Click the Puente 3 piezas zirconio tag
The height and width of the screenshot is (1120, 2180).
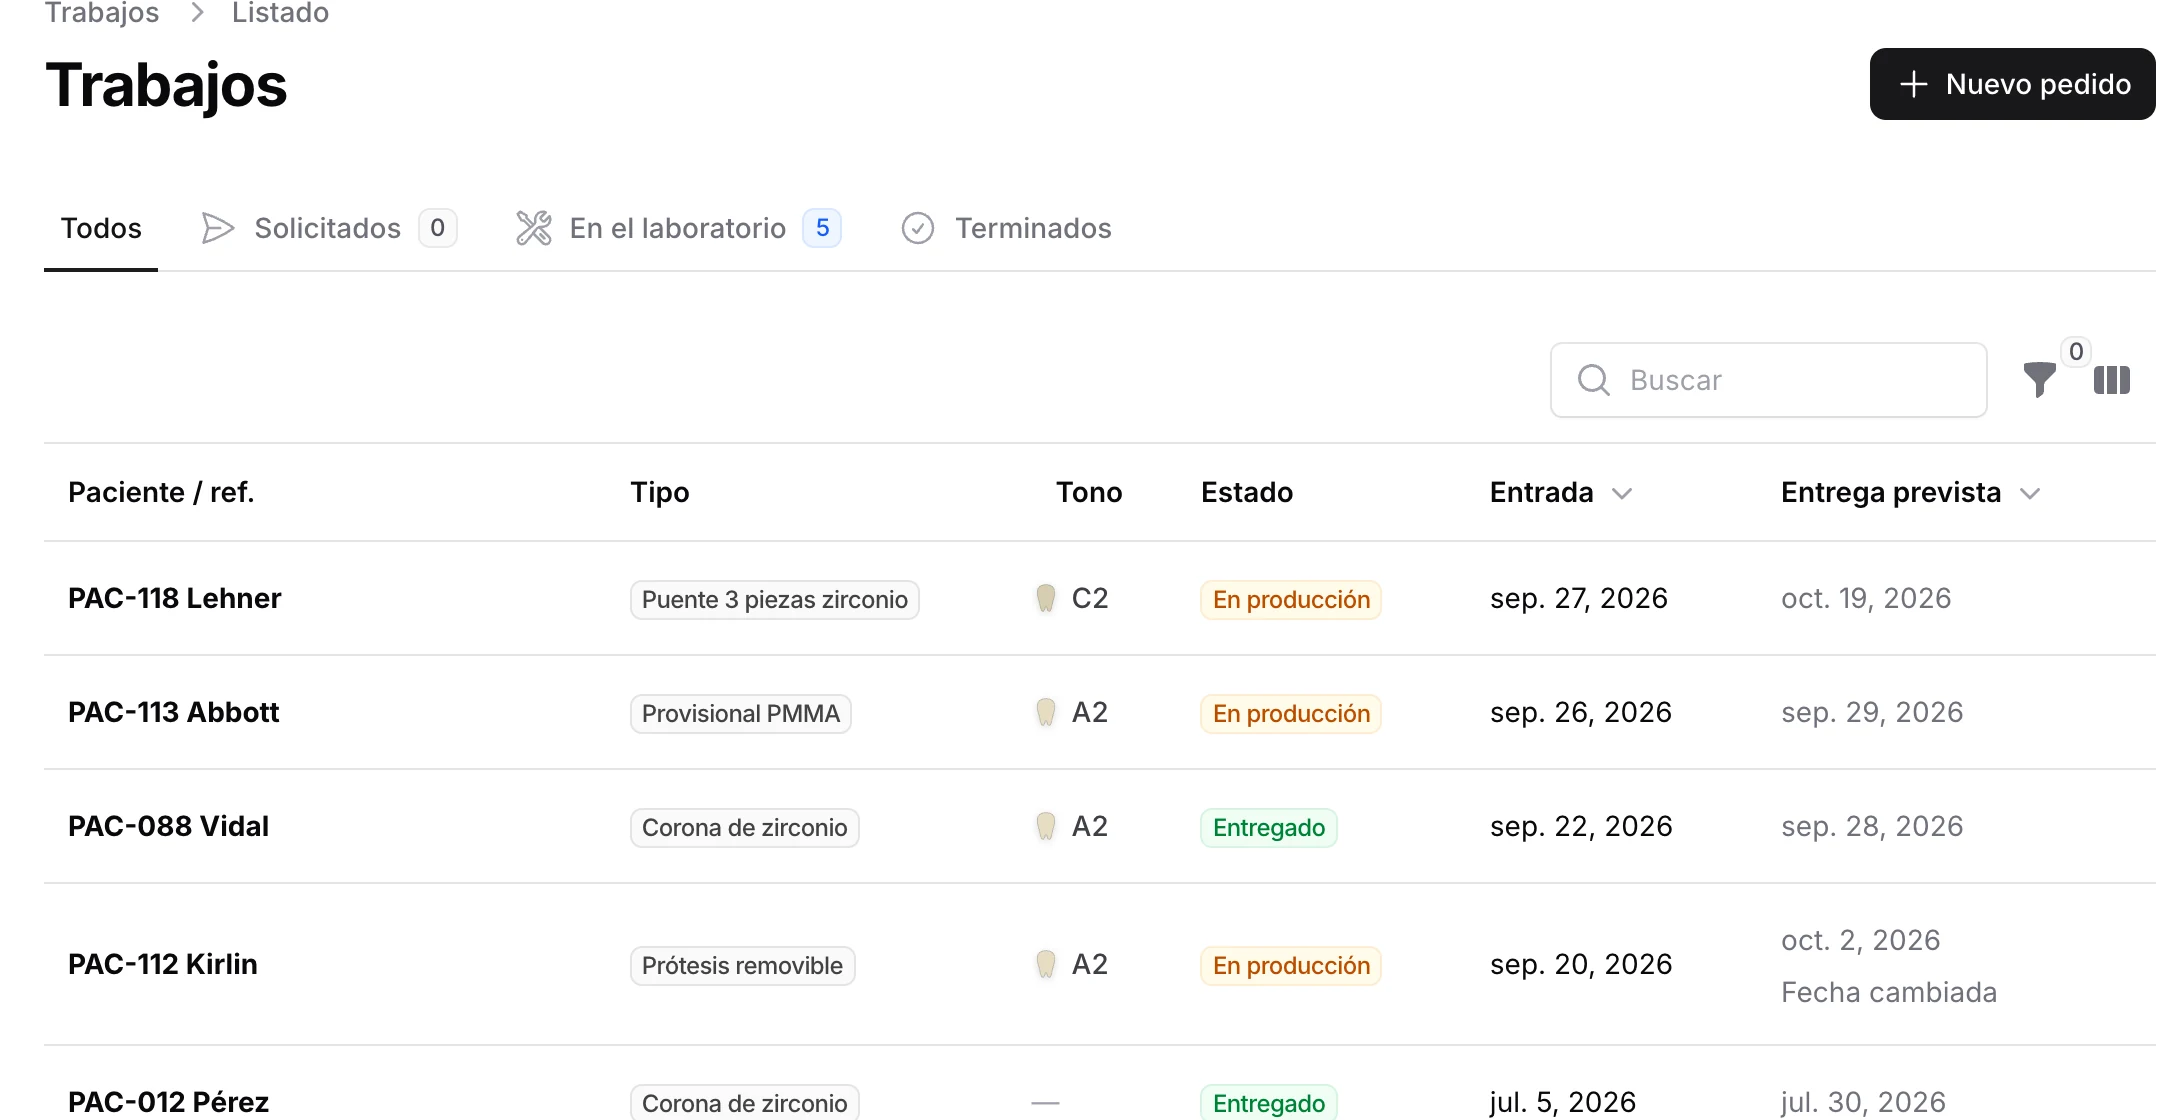point(775,600)
